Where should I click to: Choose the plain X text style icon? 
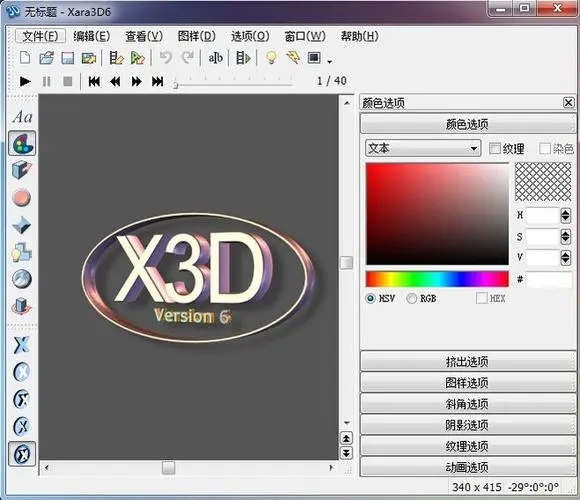[21, 345]
